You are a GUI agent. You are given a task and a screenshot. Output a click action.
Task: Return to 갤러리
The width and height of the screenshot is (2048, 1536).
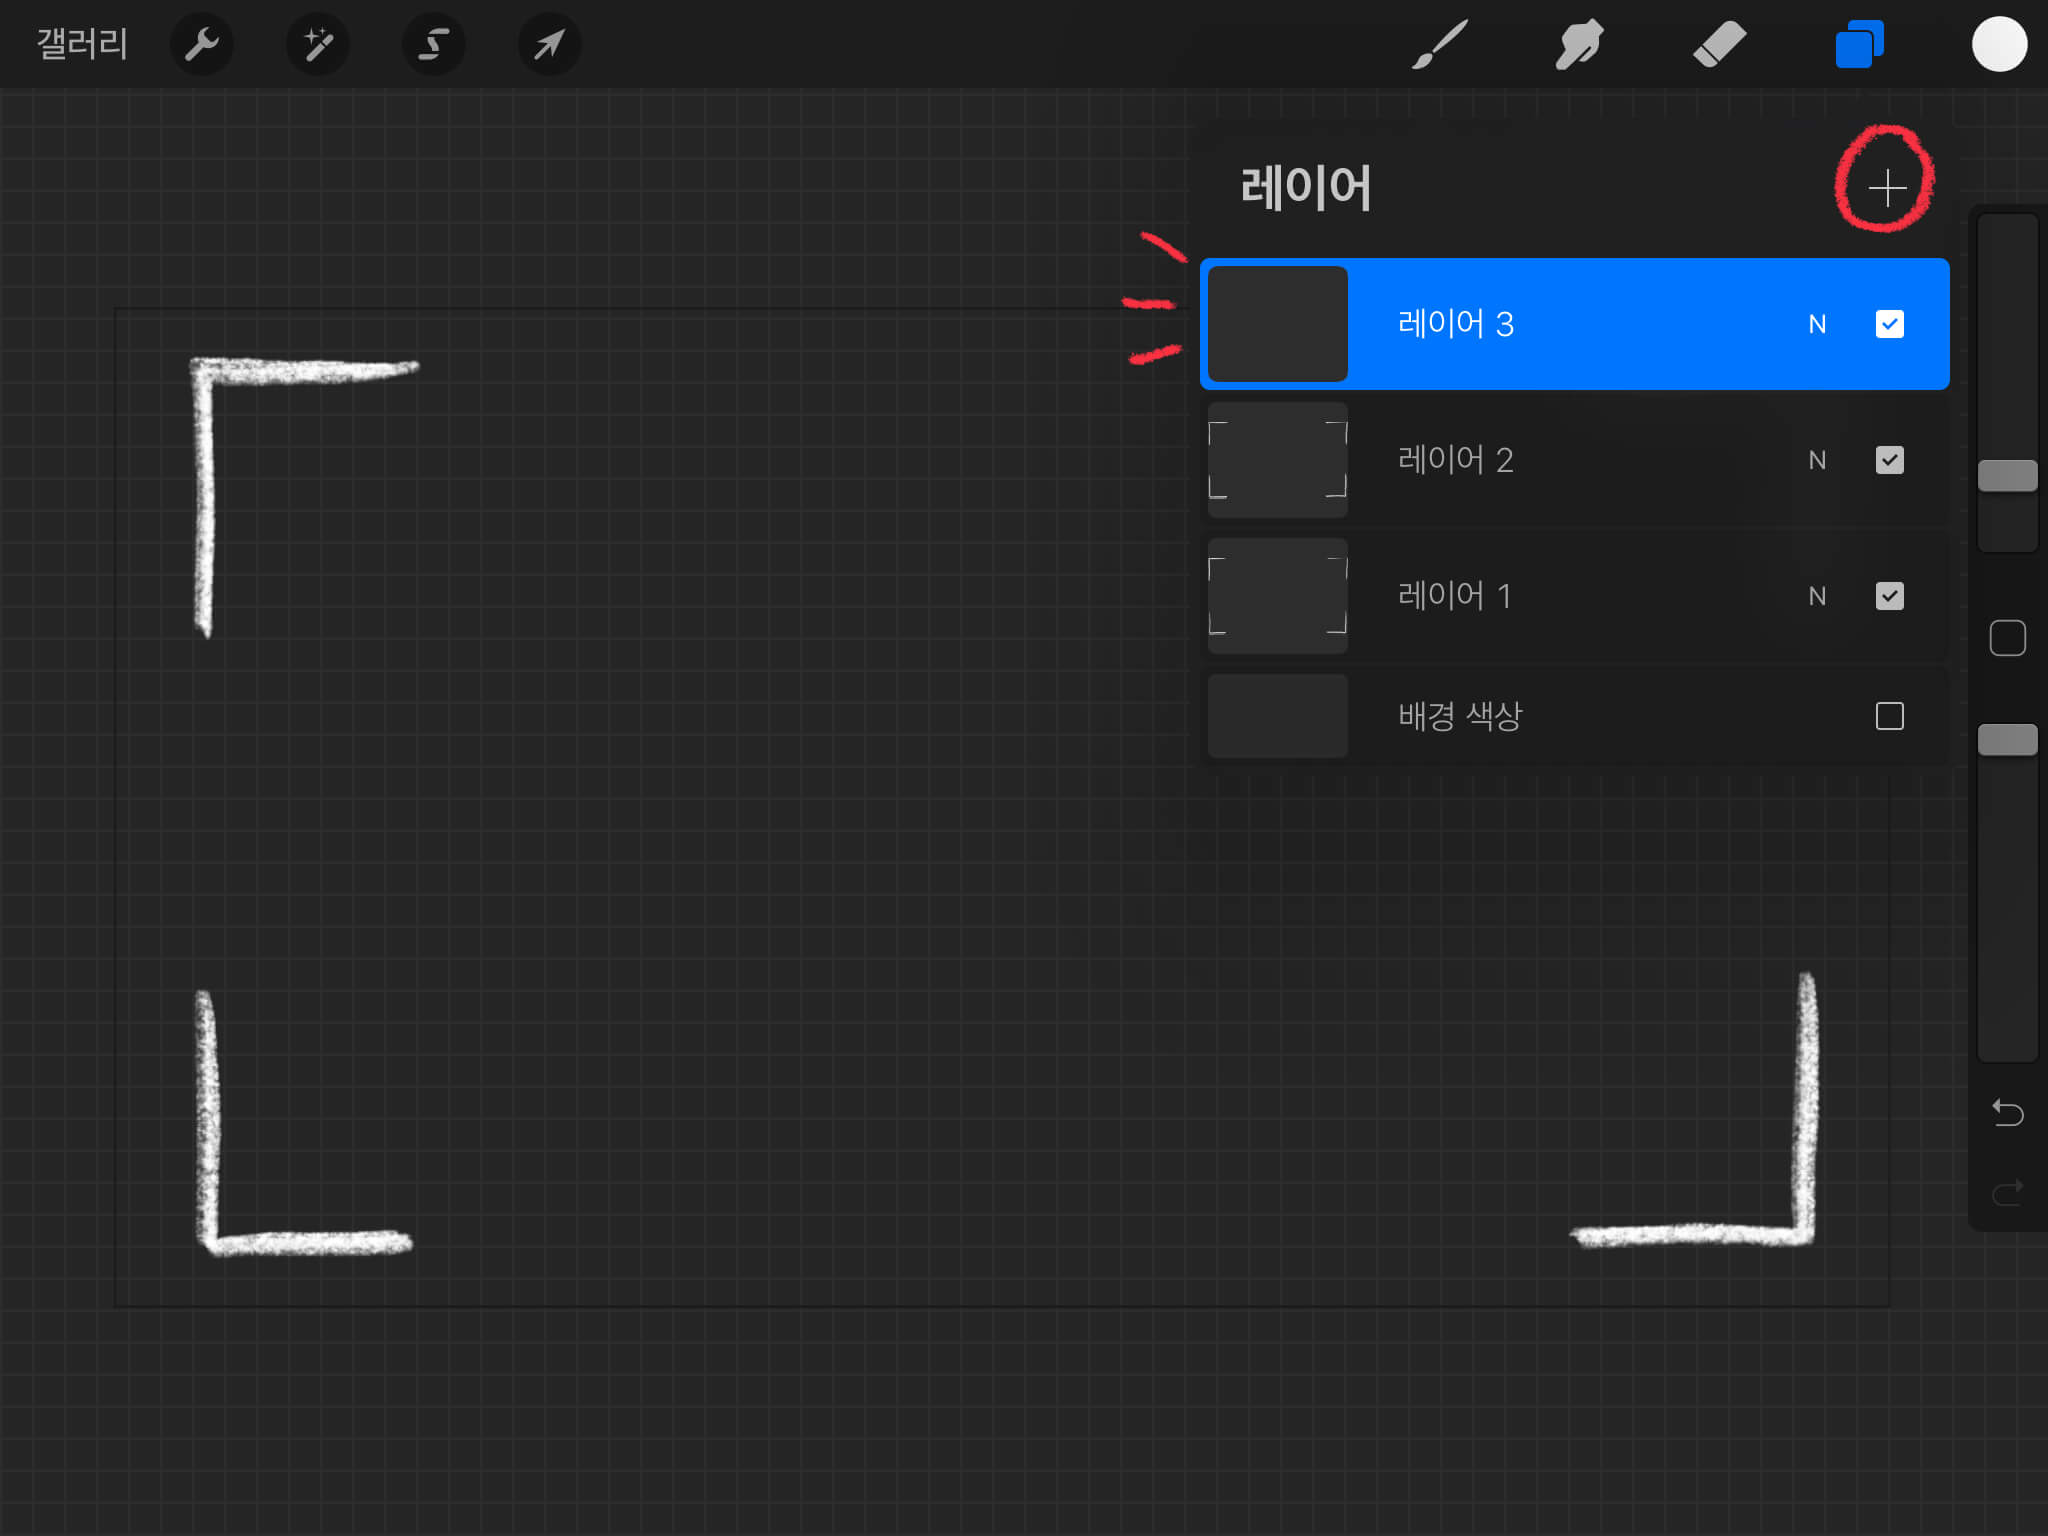click(x=82, y=44)
